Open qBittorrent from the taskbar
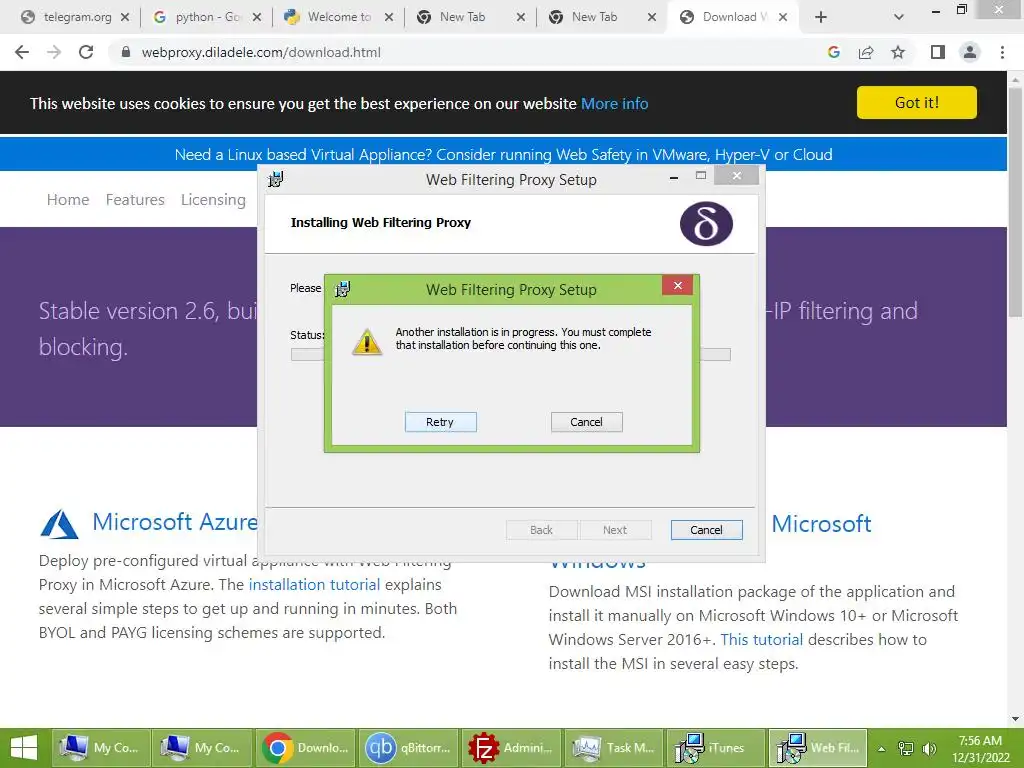 408,748
